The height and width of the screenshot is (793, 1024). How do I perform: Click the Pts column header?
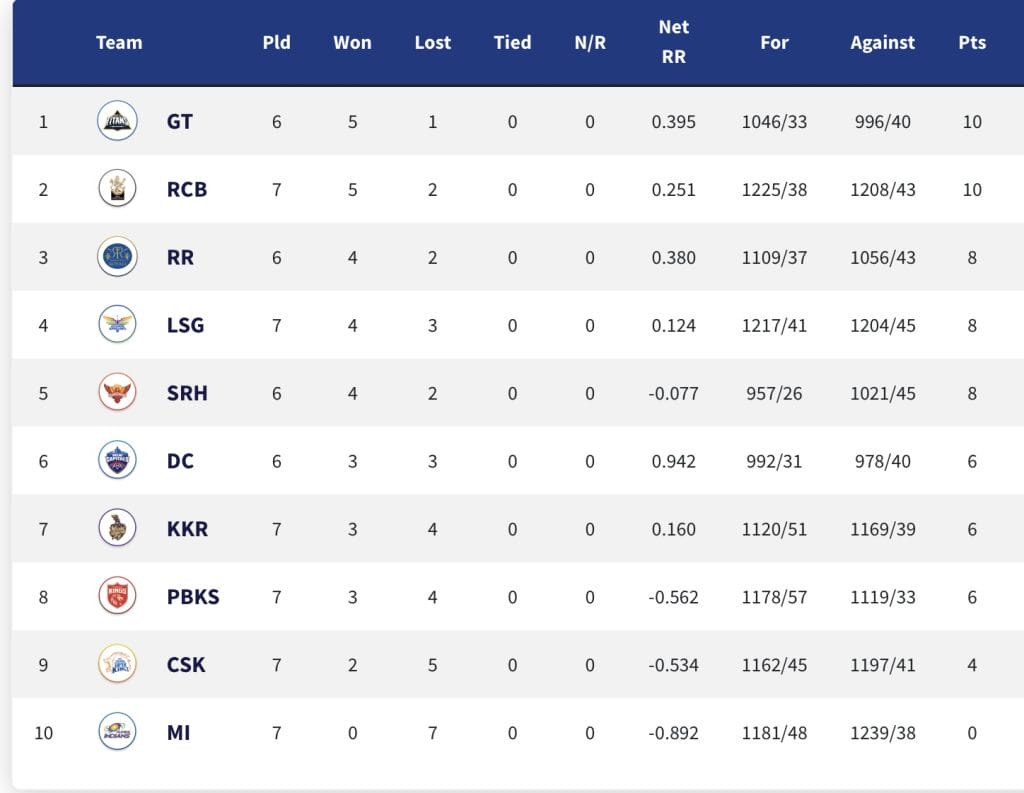[972, 43]
